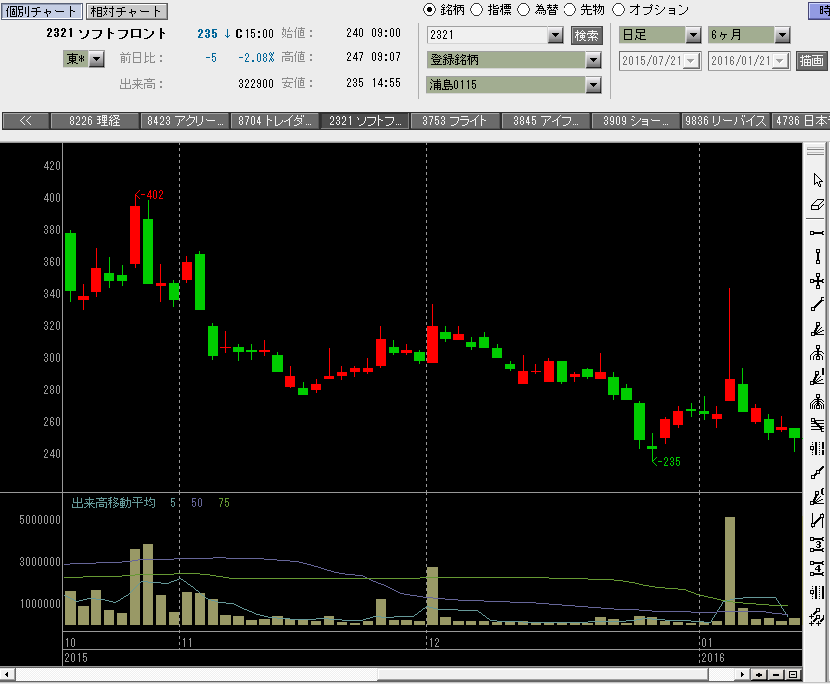Viewport: 830px width, 684px height.
Task: Open the 登録銘柄 dropdown
Action: [x=593, y=60]
